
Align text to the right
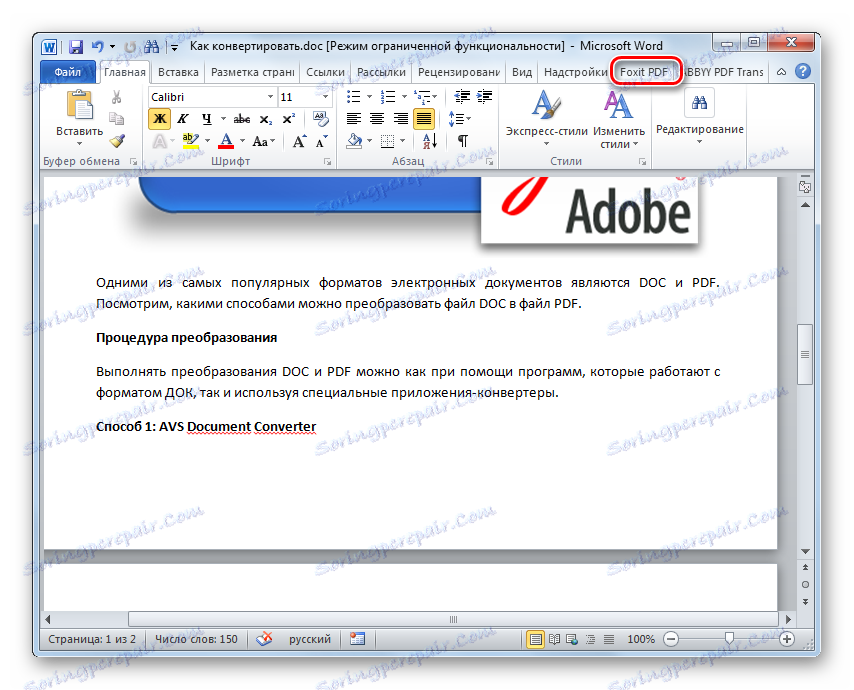point(400,119)
